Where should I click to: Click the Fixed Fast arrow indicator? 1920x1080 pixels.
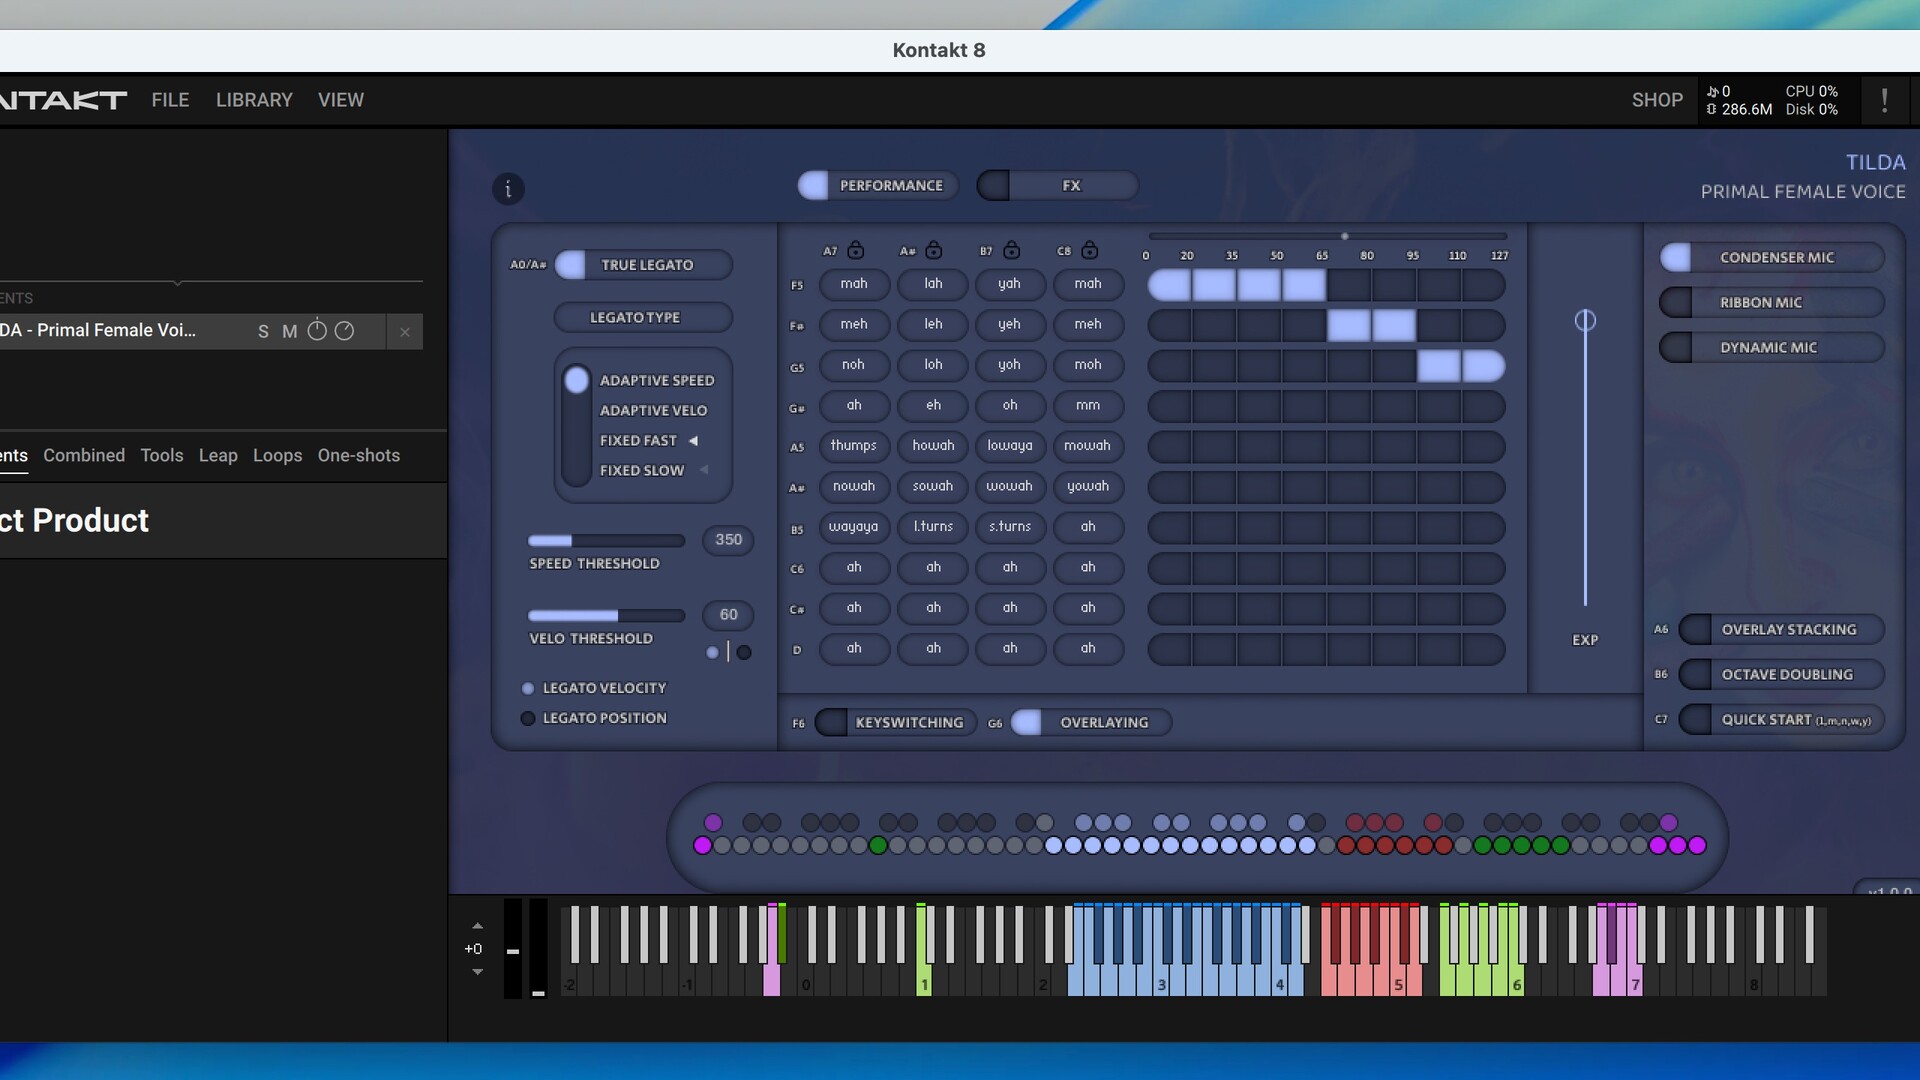(693, 440)
